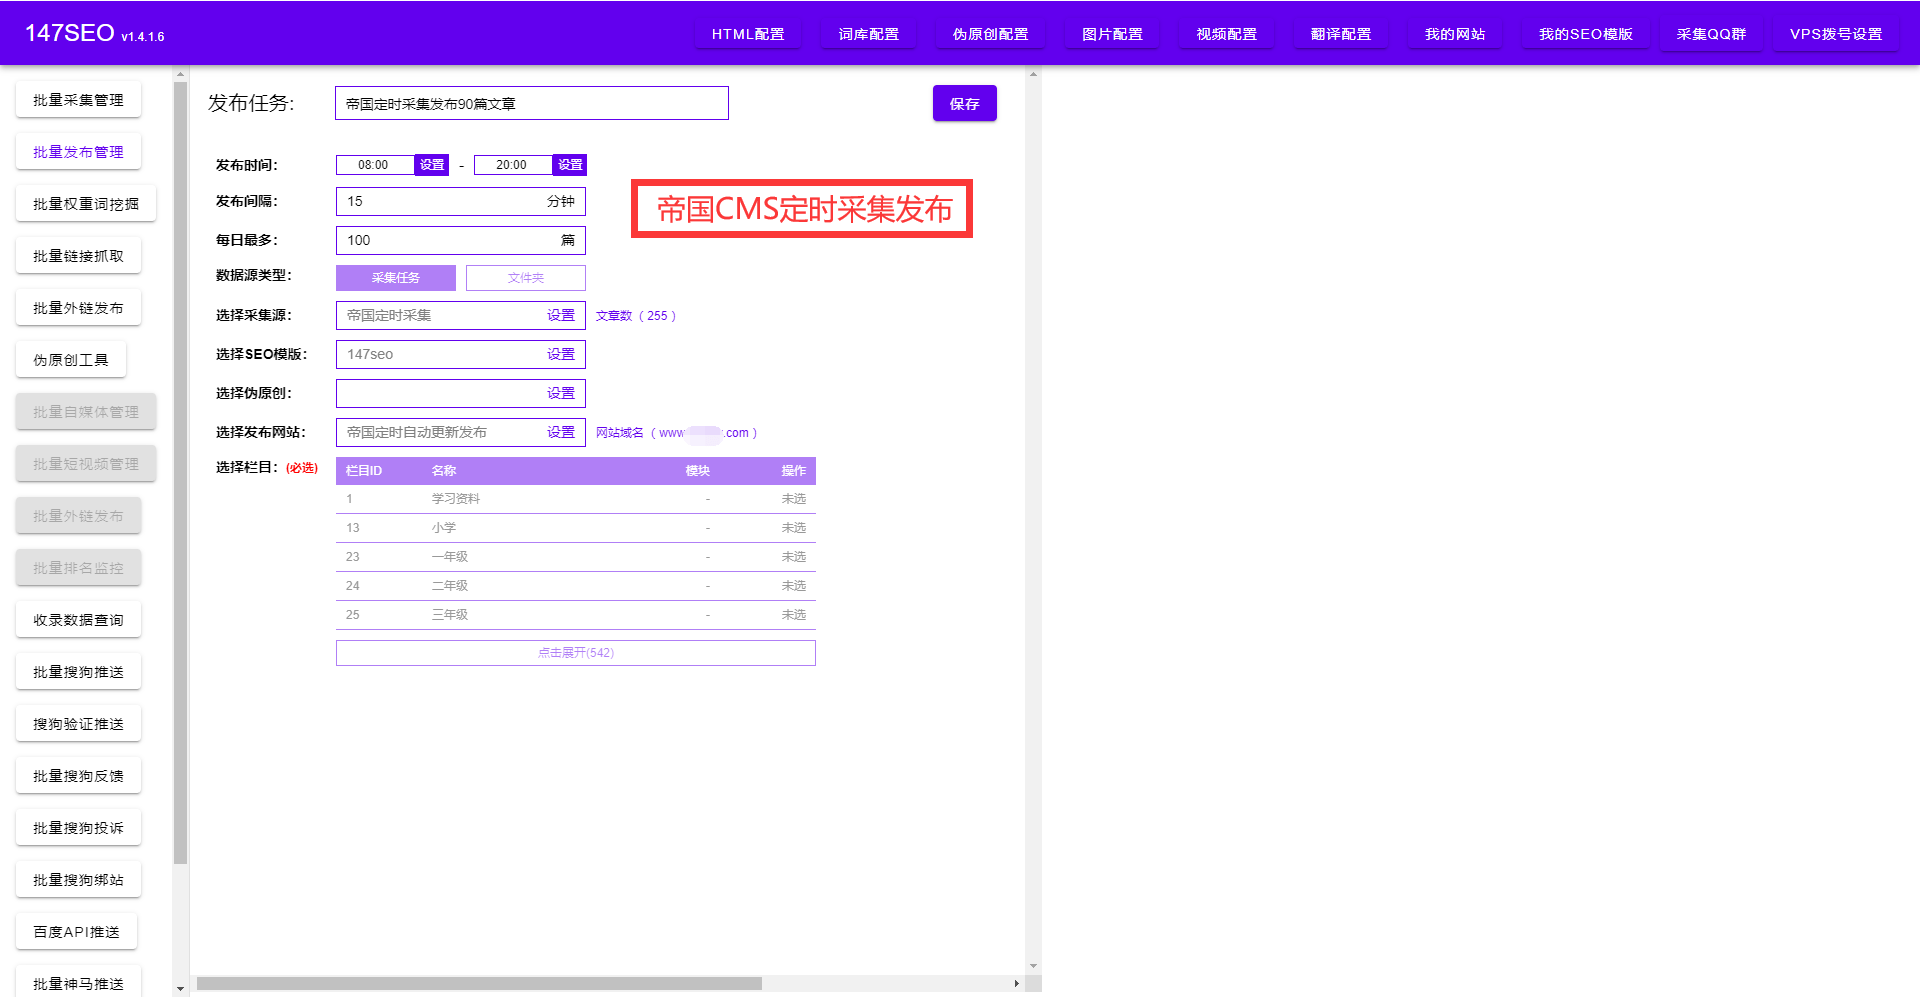This screenshot has height=997, width=1920.
Task: Click the 一年级 category name
Action: pyautogui.click(x=450, y=557)
